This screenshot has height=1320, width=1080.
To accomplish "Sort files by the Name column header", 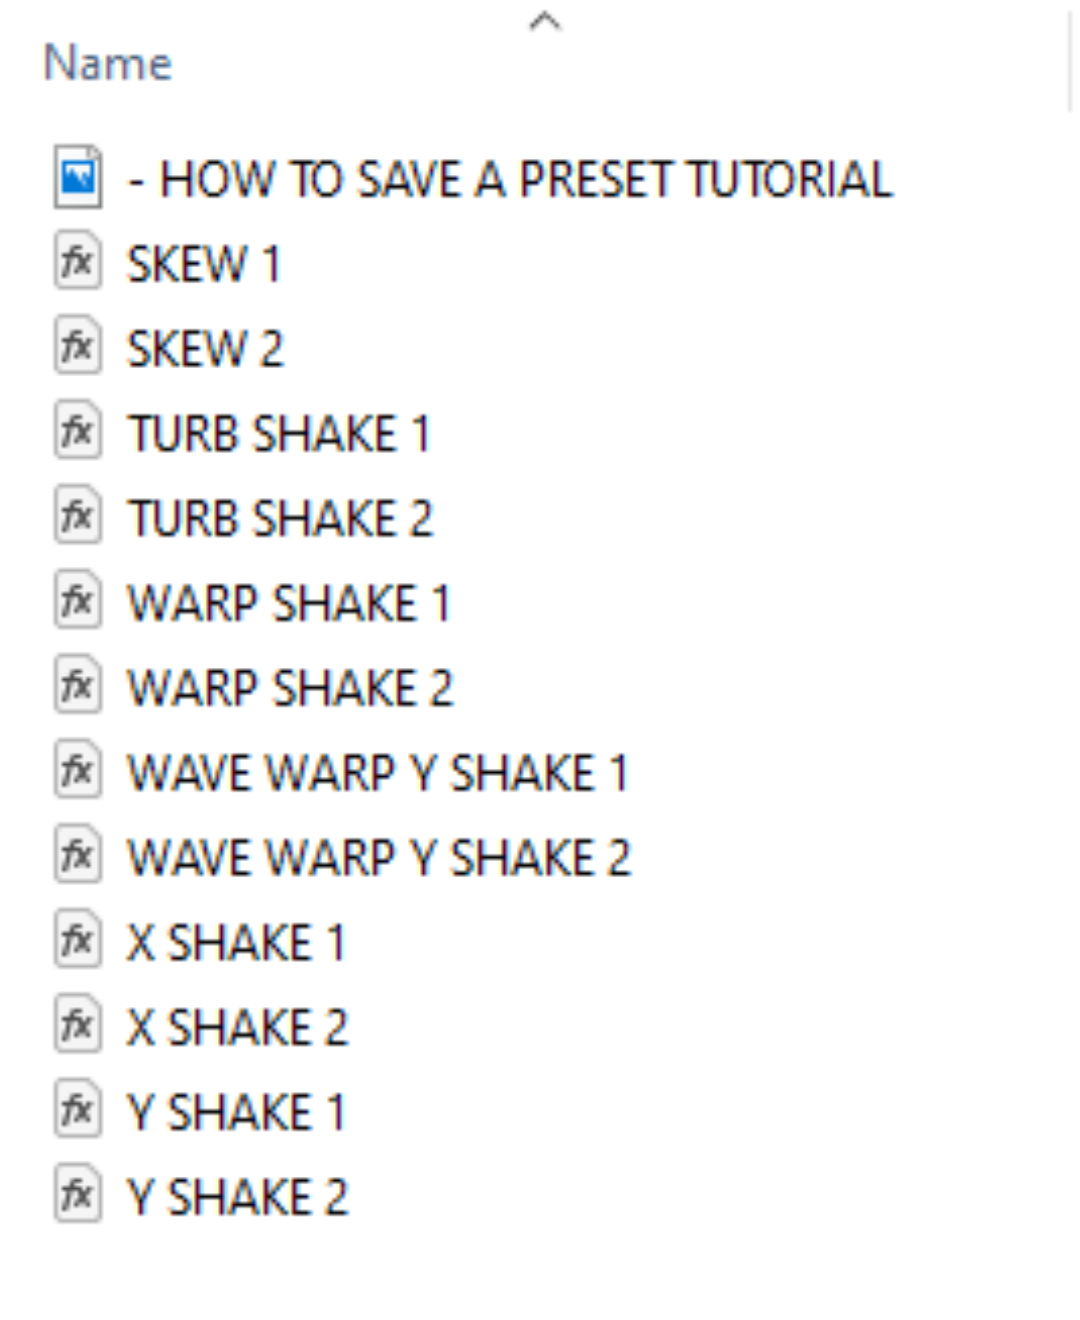I will coord(108,63).
